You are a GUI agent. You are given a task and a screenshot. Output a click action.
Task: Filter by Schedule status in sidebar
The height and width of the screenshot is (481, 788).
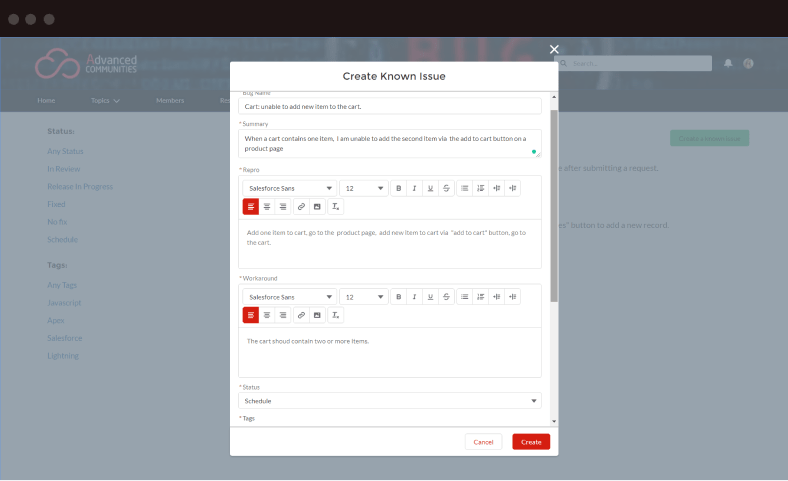62,239
